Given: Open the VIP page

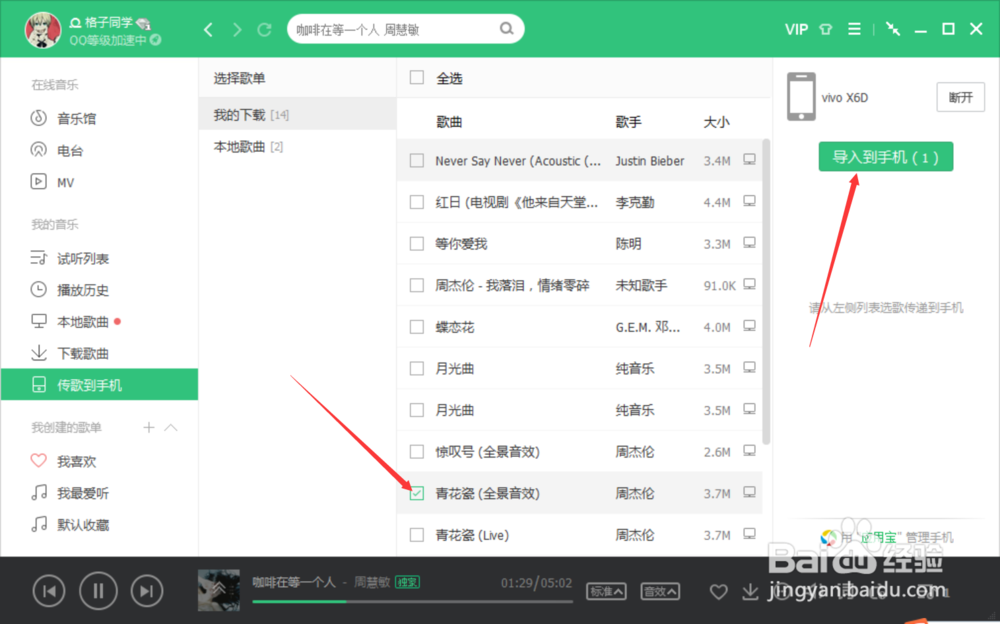Looking at the screenshot, I should click(x=796, y=29).
